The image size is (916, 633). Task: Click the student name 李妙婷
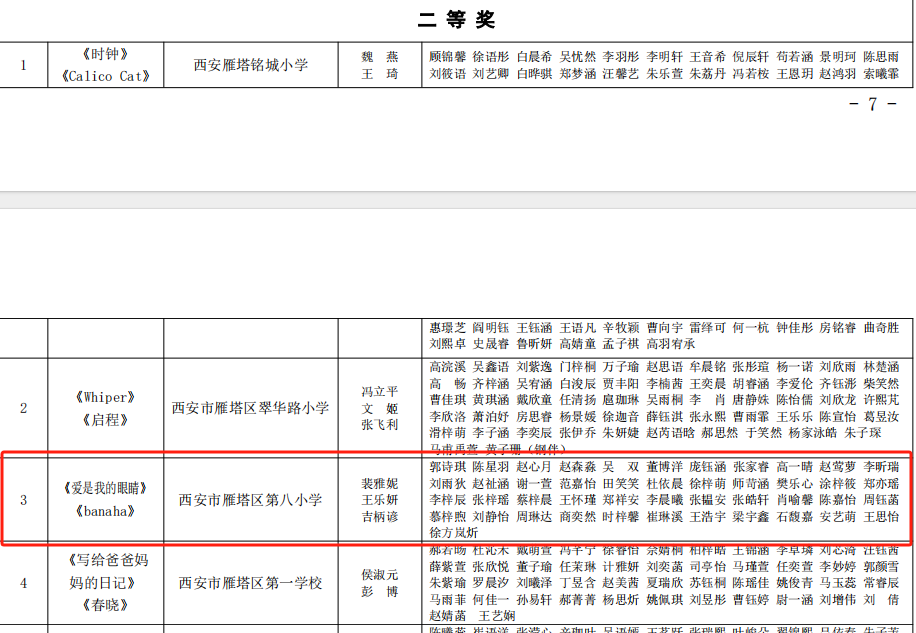click(838, 566)
